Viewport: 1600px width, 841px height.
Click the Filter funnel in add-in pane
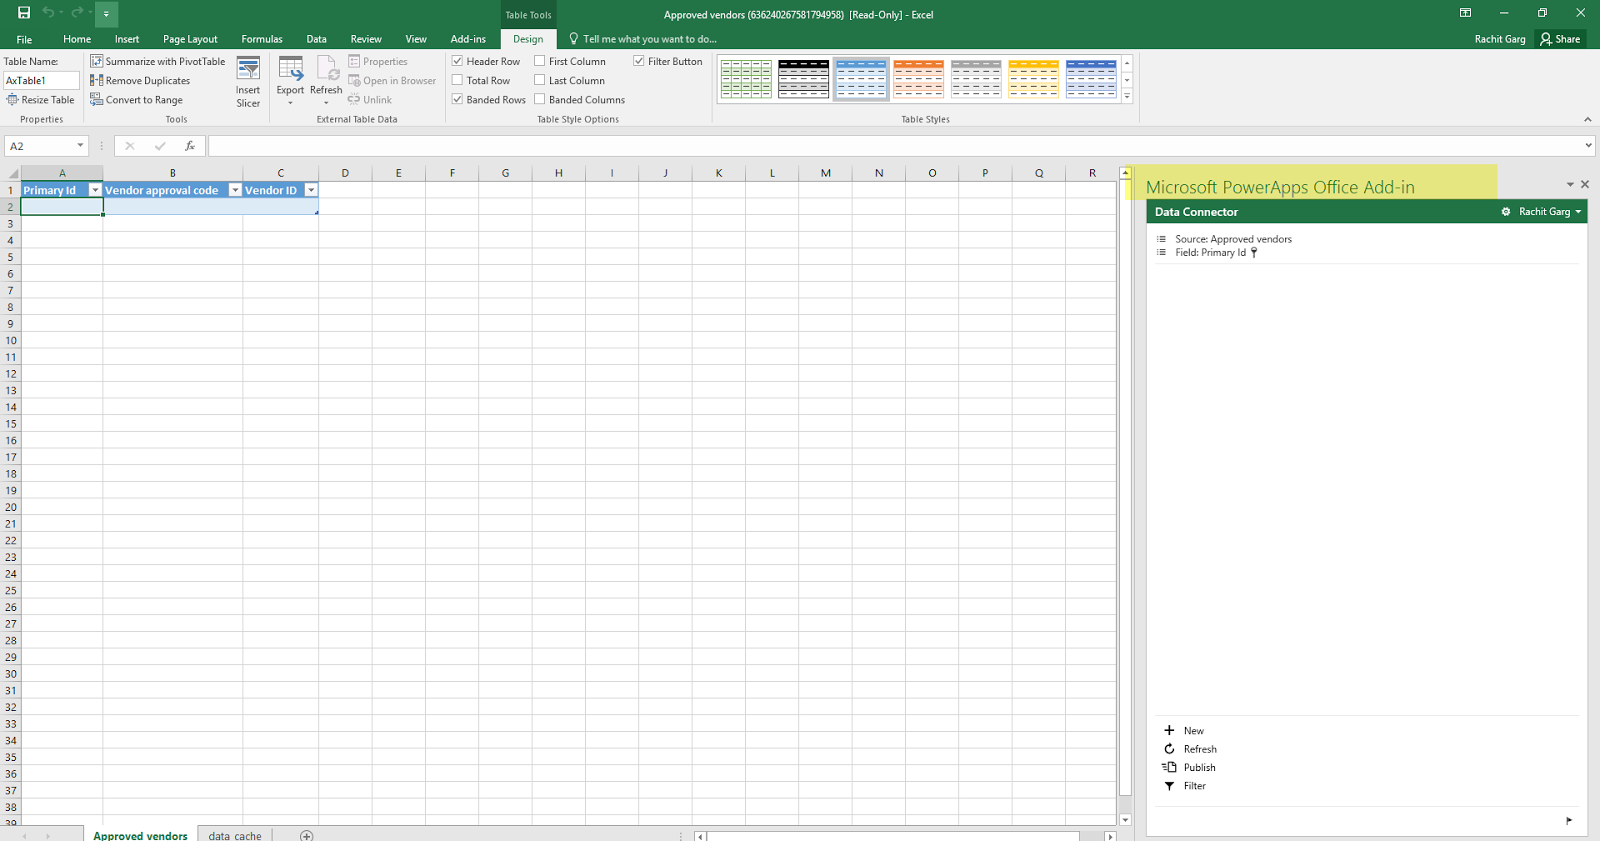(1169, 786)
